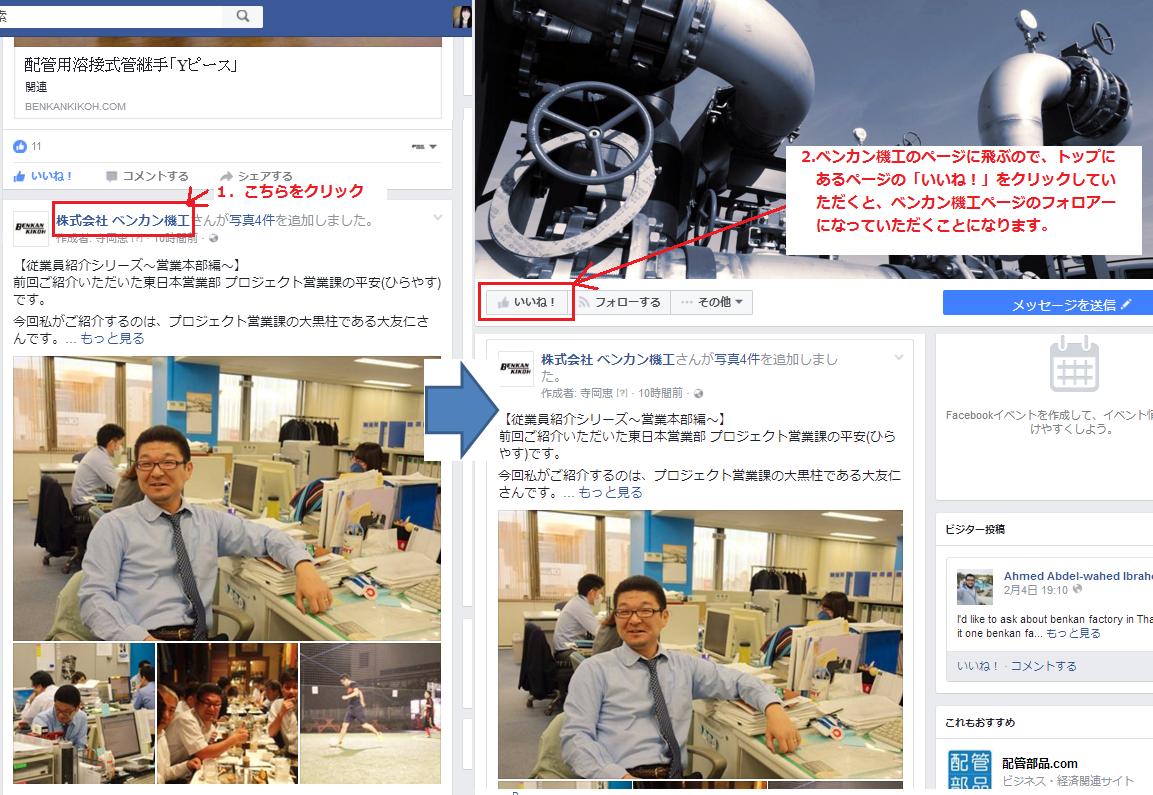Open 写真4件 link in the left post header
Viewport: 1153px width, 795px height.
click(x=251, y=220)
